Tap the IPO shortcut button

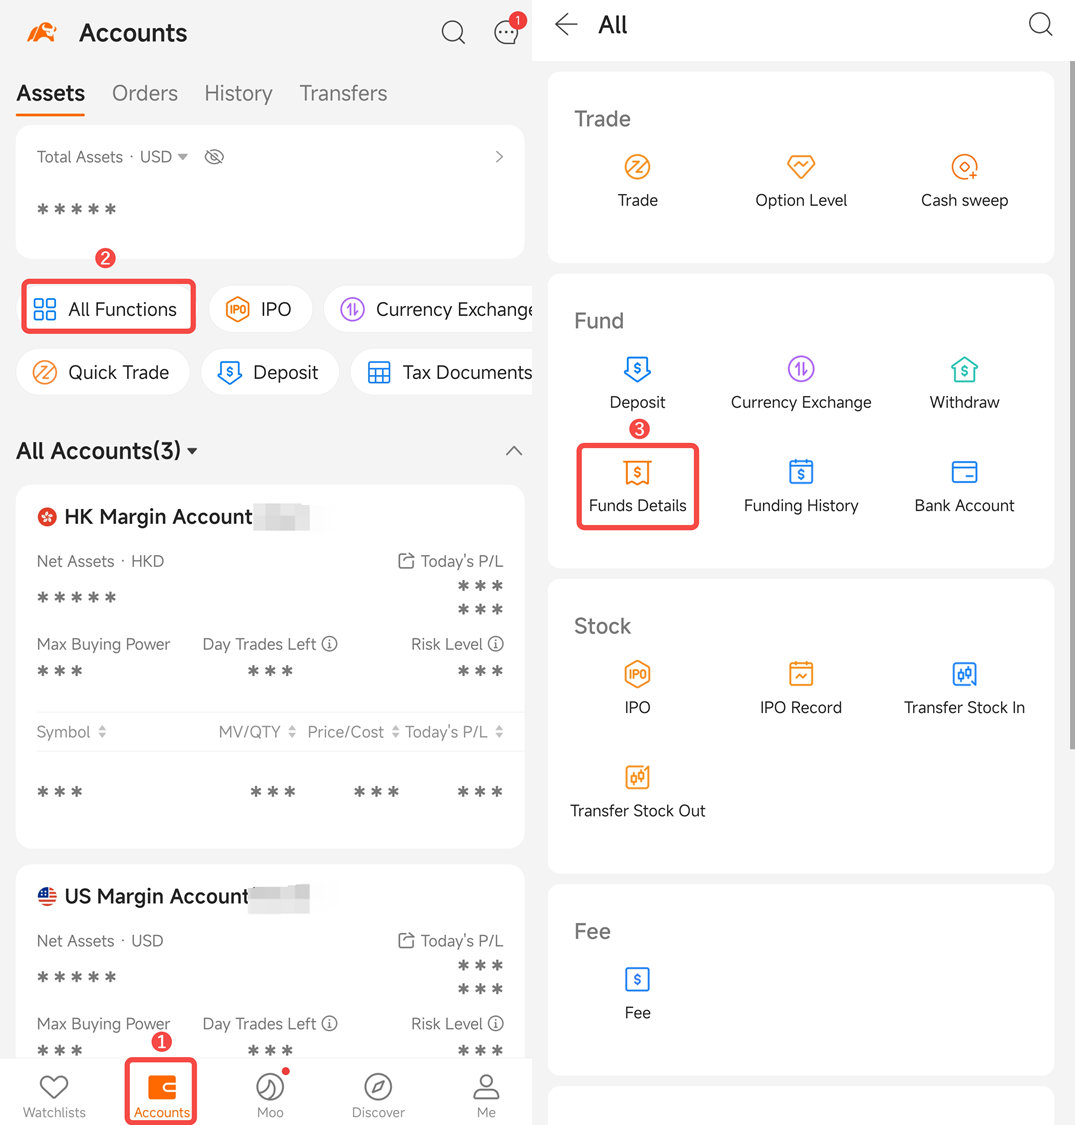tap(260, 309)
